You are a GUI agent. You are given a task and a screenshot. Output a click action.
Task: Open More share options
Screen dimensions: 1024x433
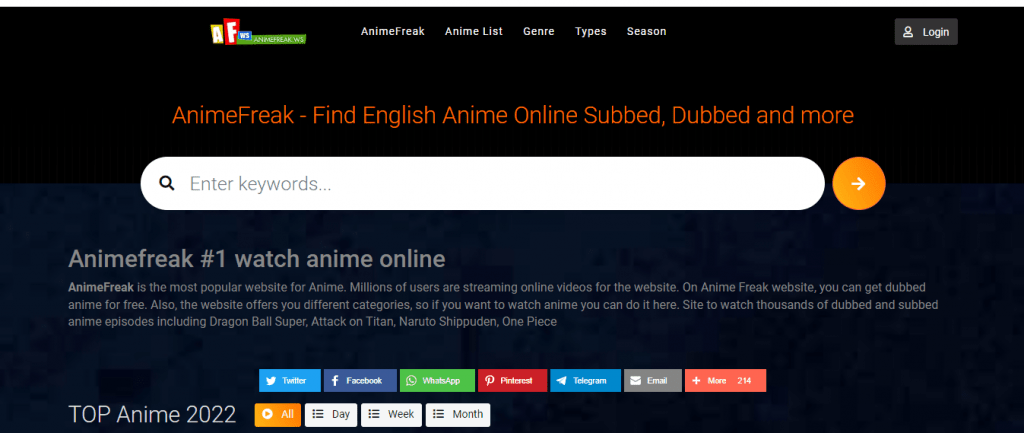725,380
